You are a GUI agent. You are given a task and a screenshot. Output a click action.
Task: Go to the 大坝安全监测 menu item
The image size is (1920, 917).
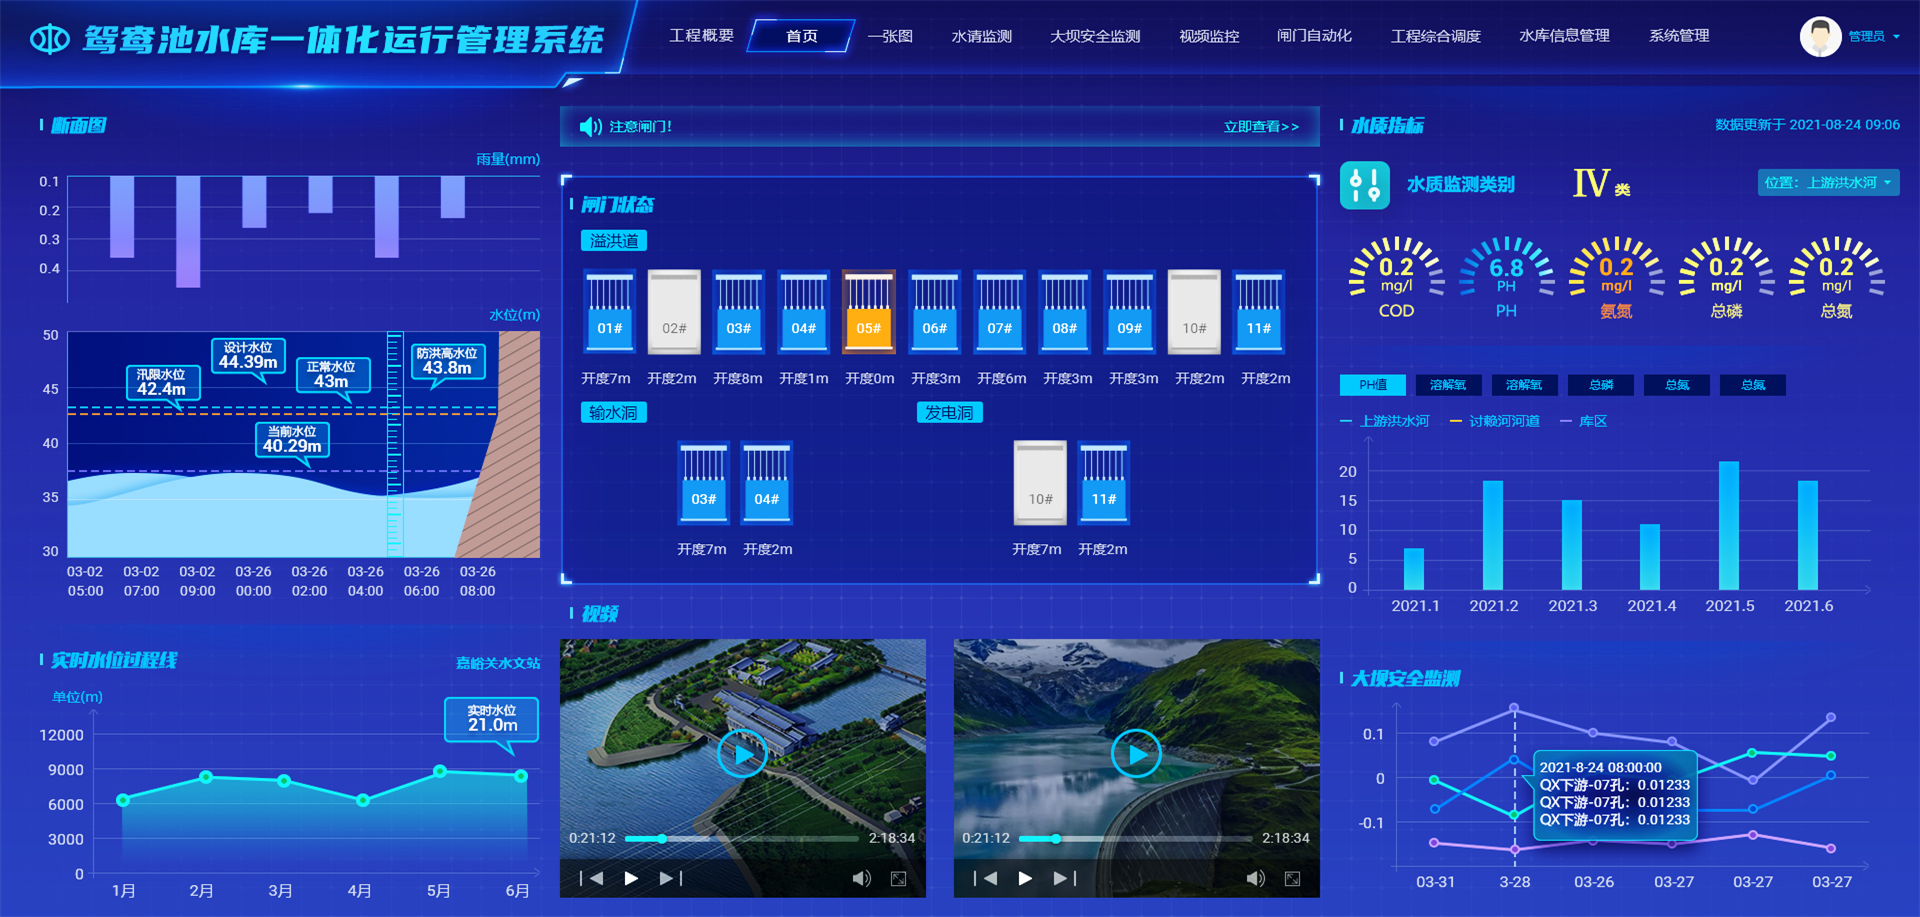coord(1095,36)
